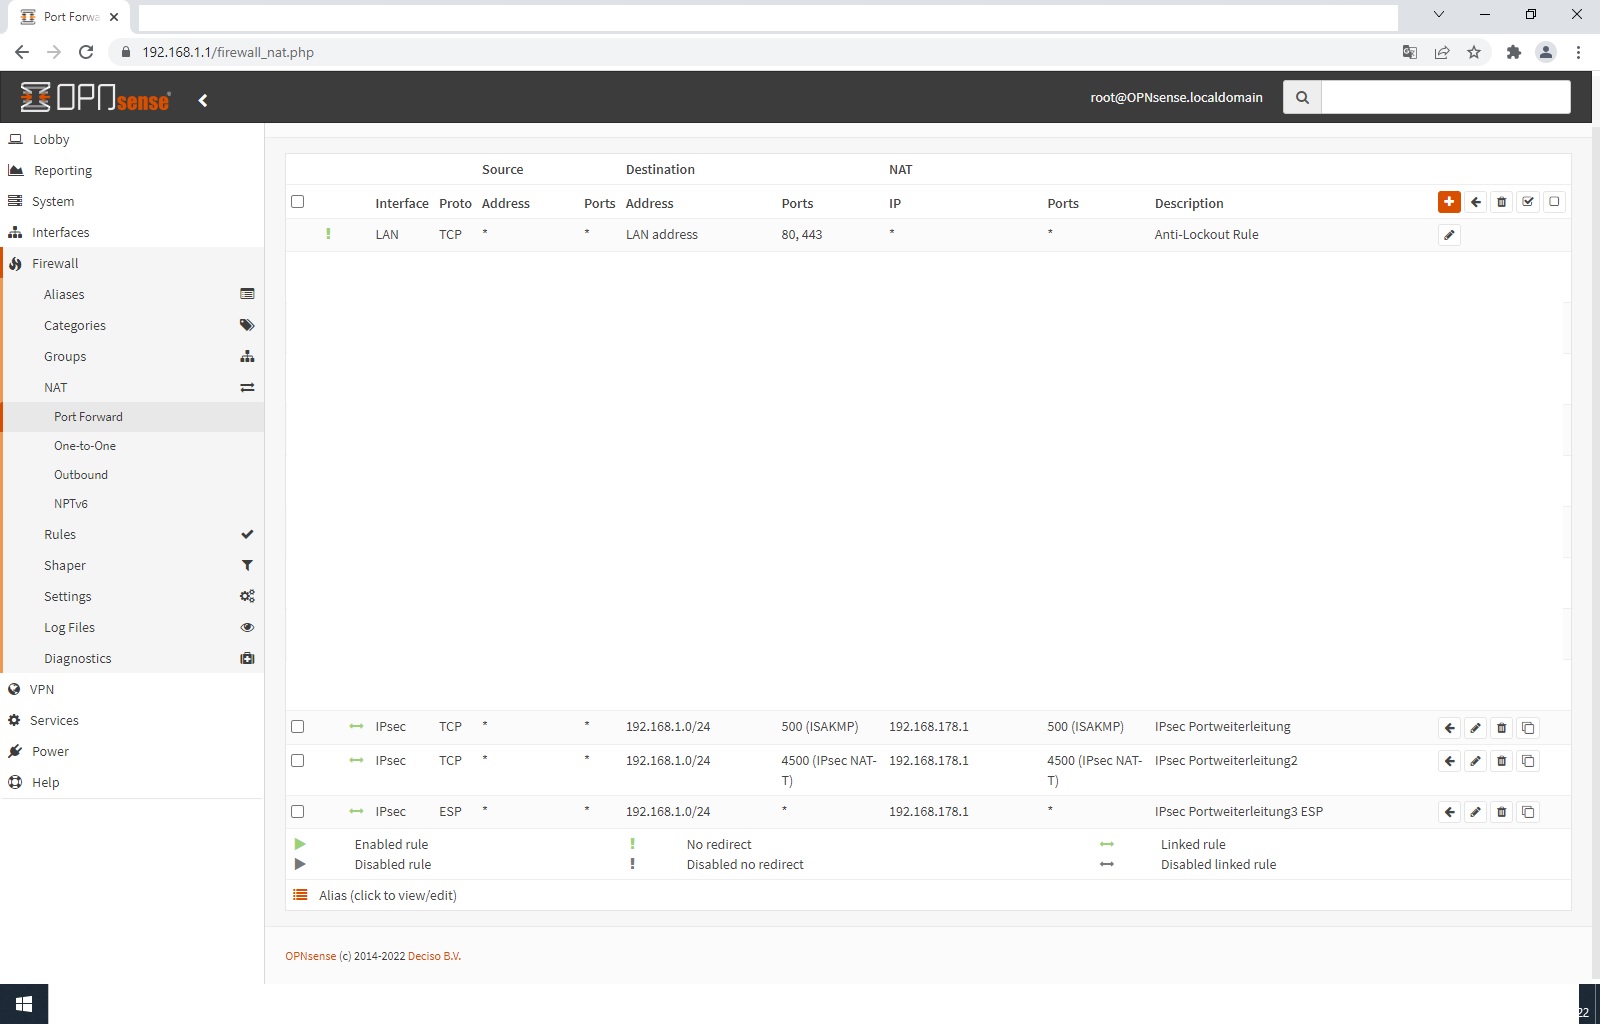The image size is (1600, 1024).
Task: Move rules before IPsec Portweiterleitung3 ESP row
Action: click(1449, 812)
